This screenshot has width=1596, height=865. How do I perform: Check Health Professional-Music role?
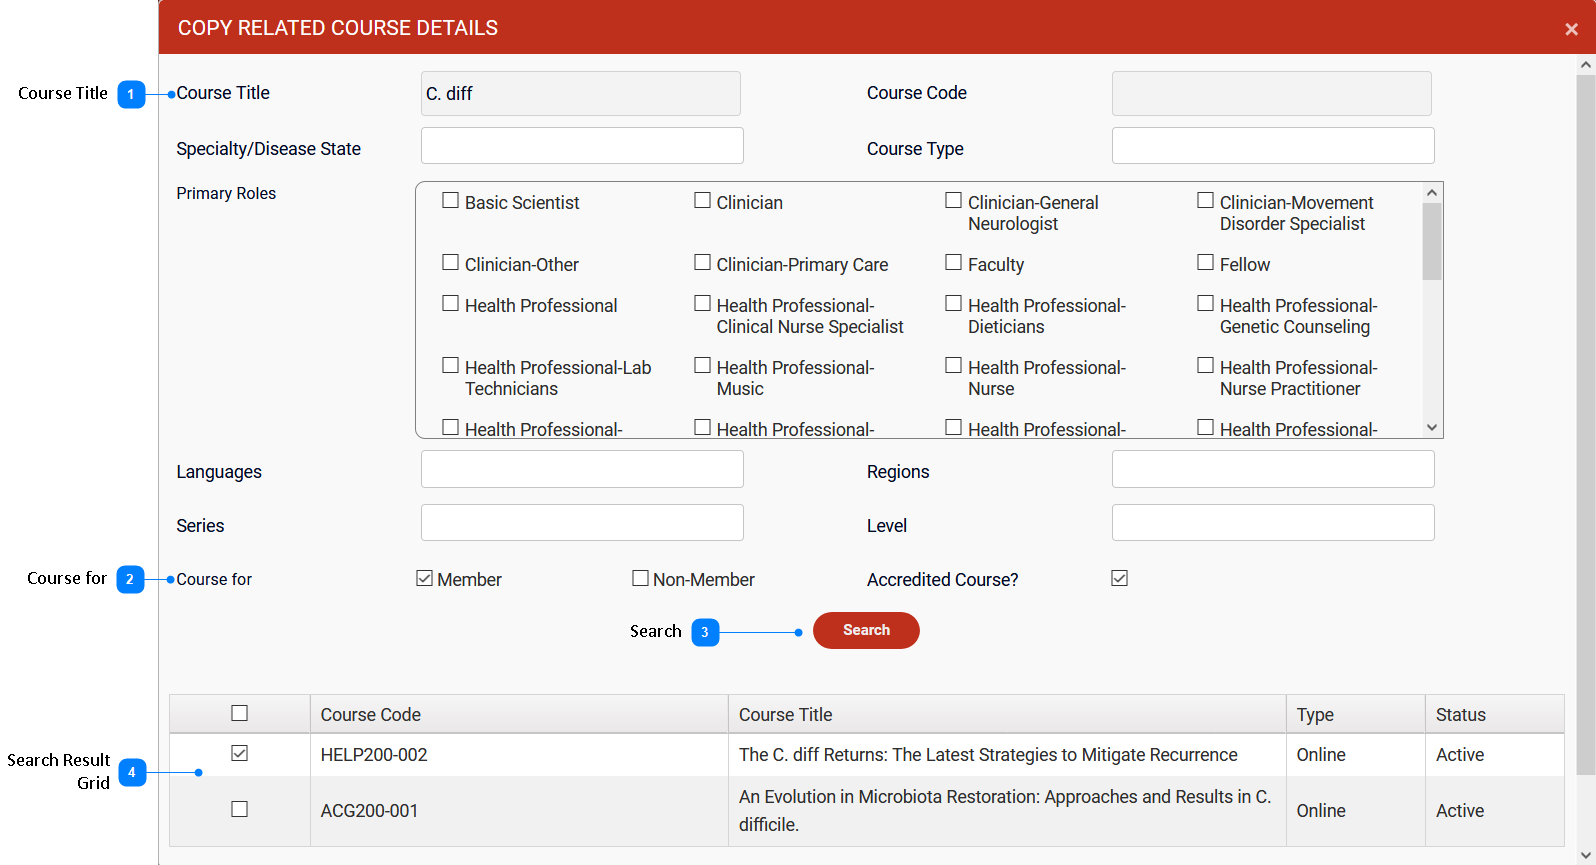point(703,366)
